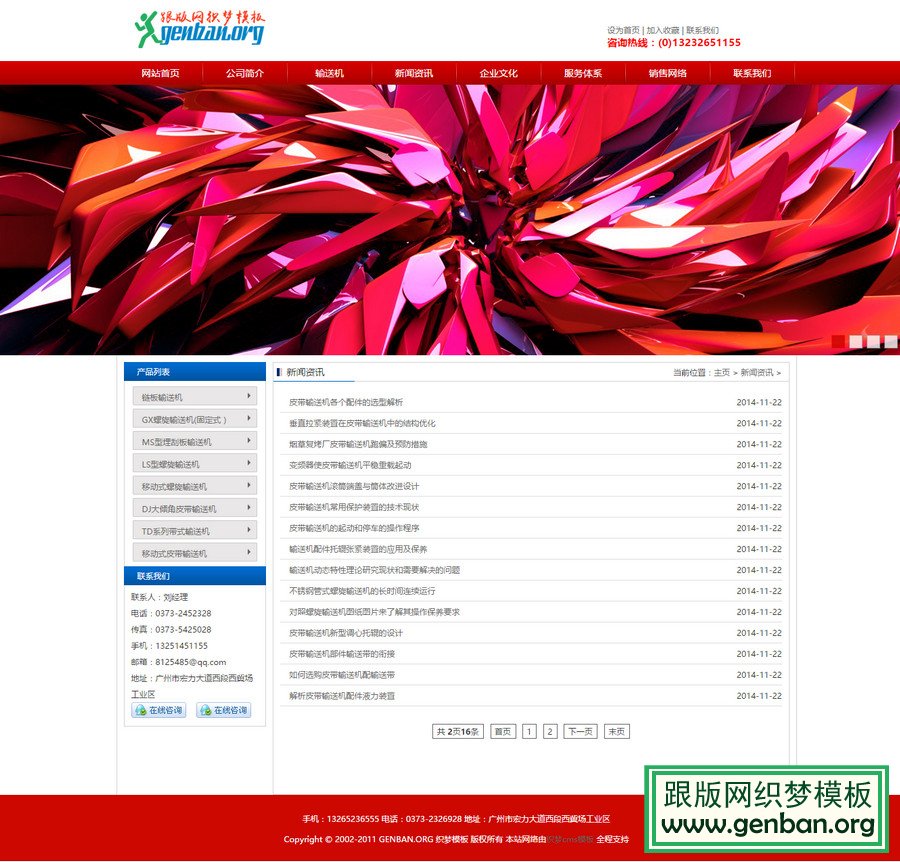This screenshot has width=900, height=862.
Task: Go to 企业文化 in navigation bar
Action: pos(498,73)
